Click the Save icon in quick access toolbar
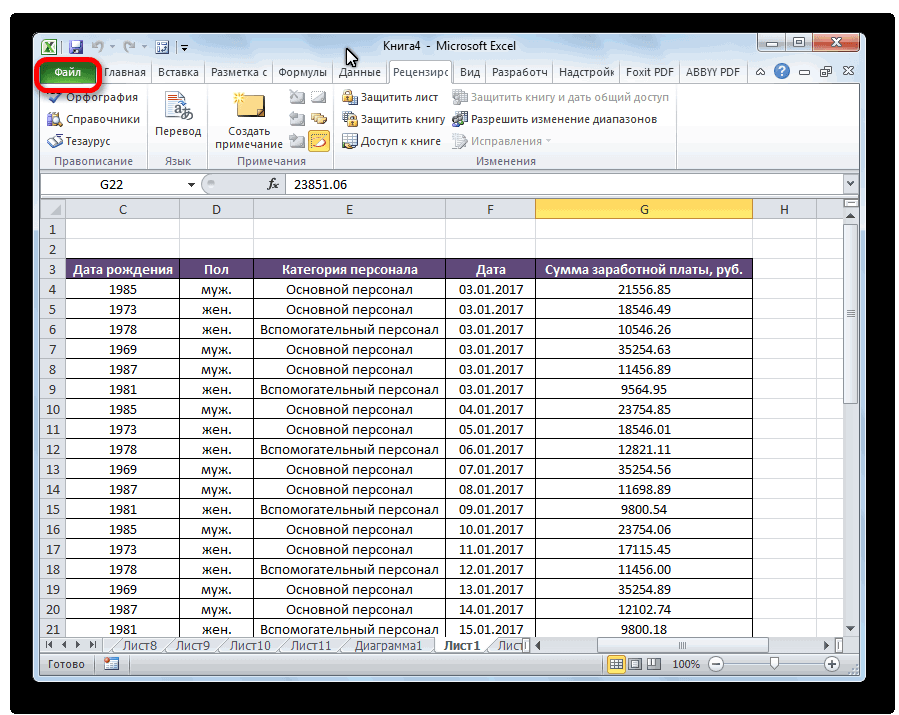Viewport: 899px width, 715px height. click(75, 46)
